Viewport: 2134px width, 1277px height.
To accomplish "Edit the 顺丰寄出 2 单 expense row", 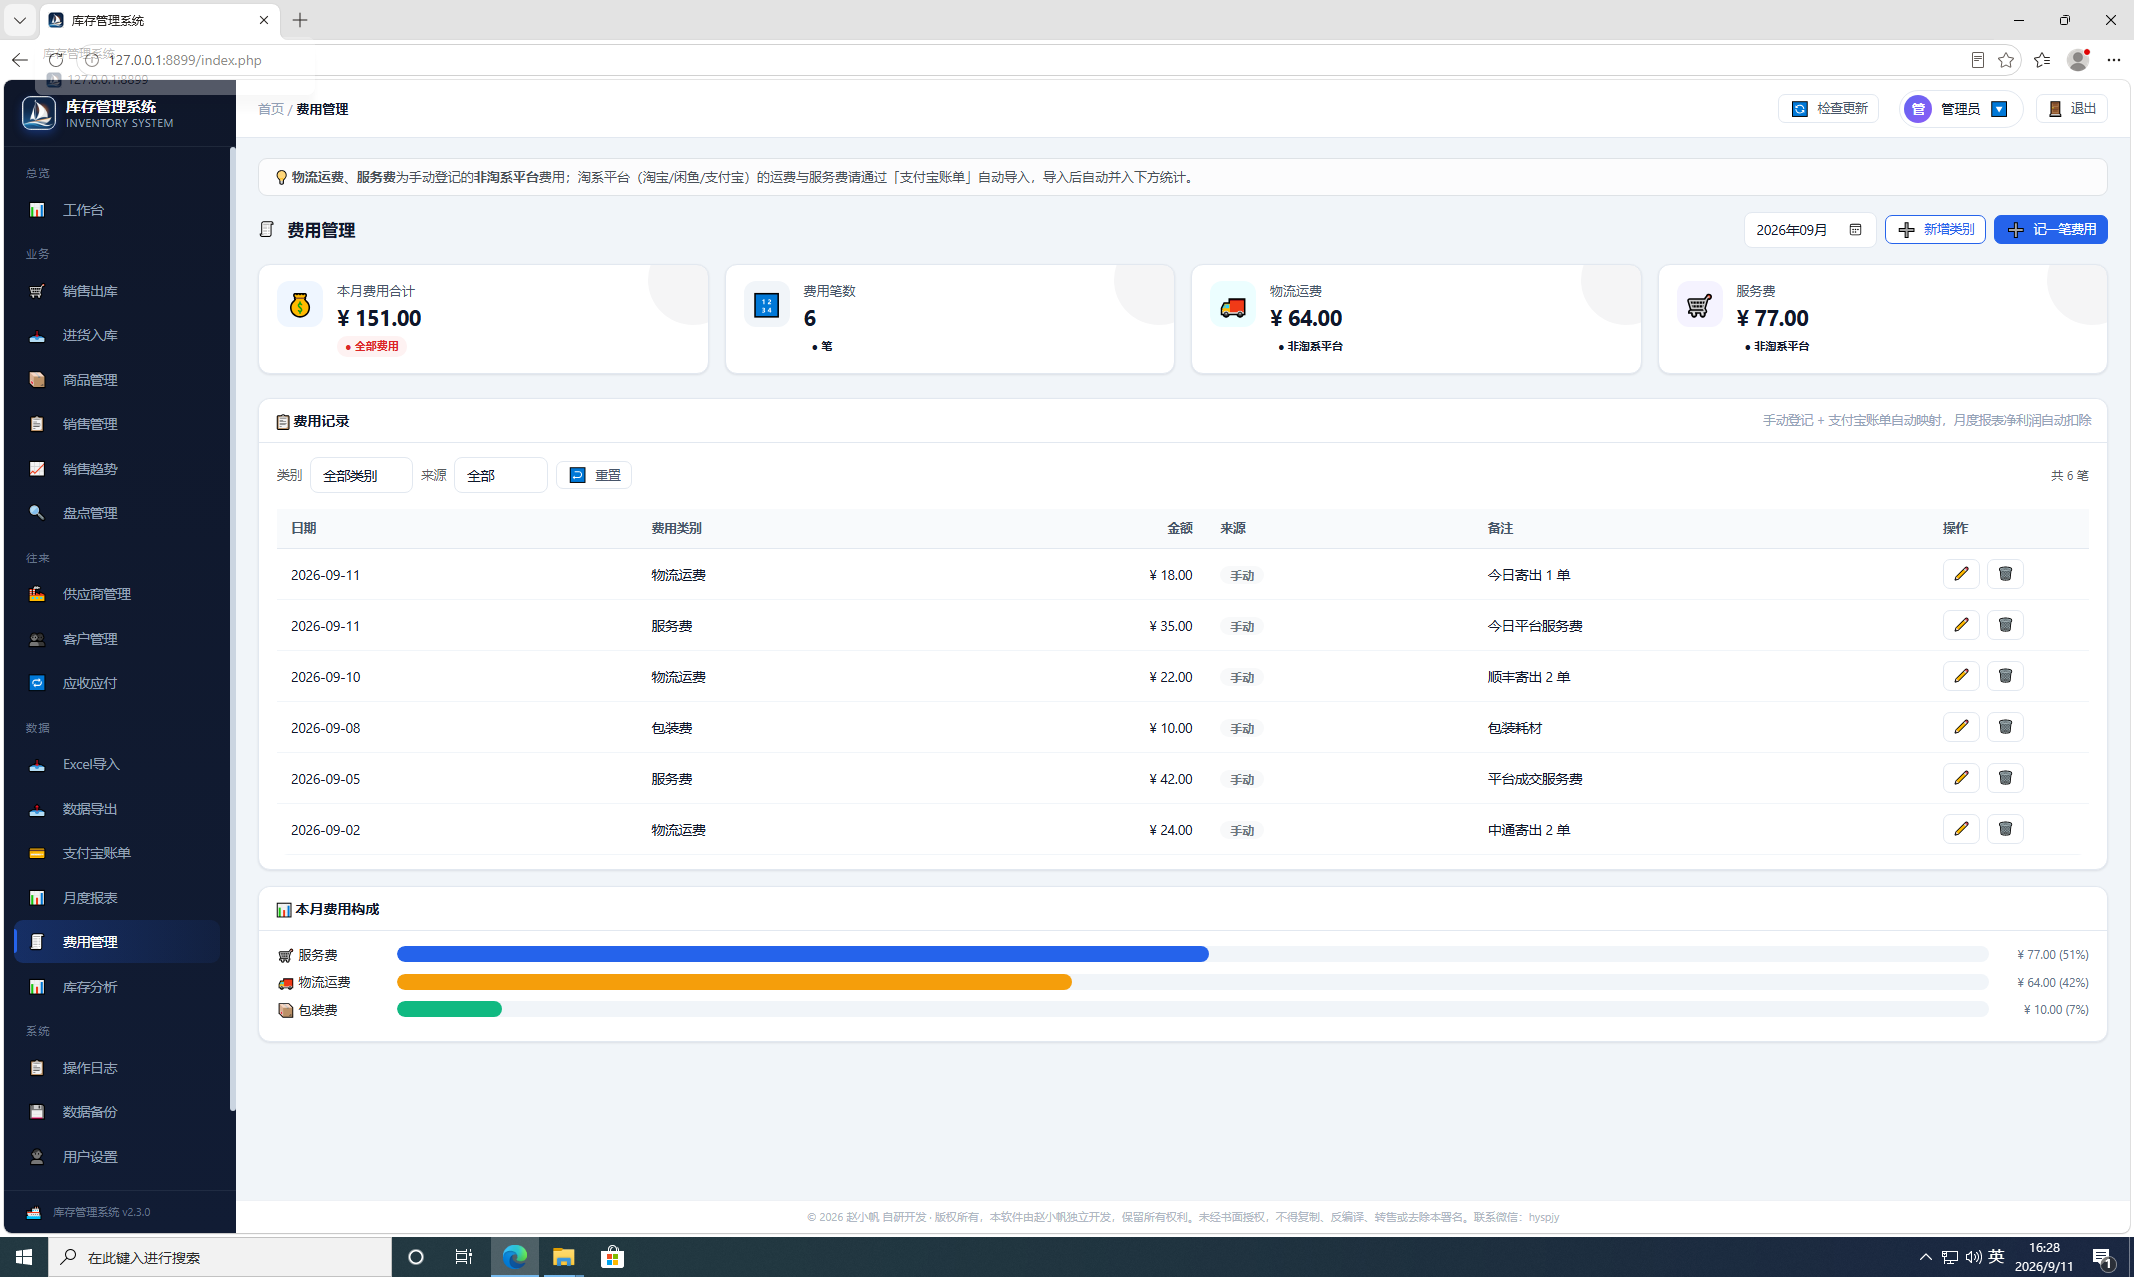I will tap(1961, 676).
